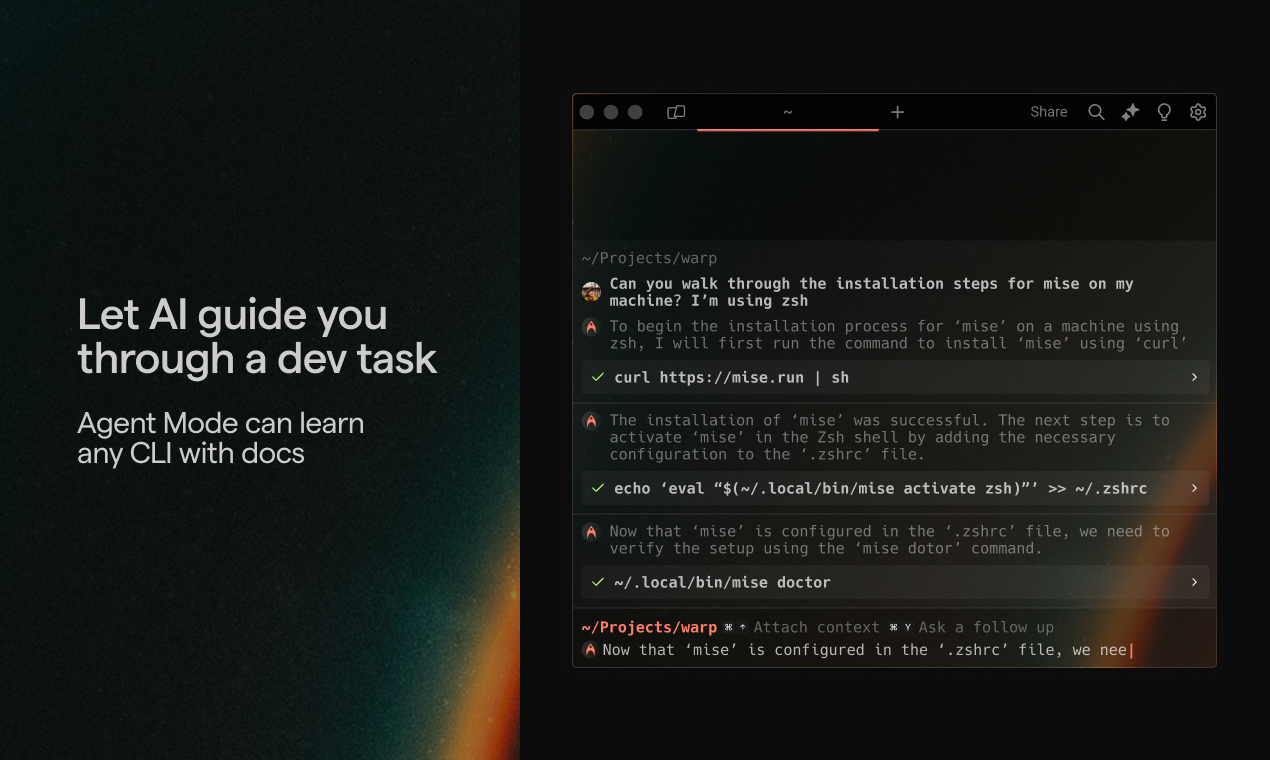Open settings gear icon
Image resolution: width=1270 pixels, height=760 pixels.
pyautogui.click(x=1198, y=112)
